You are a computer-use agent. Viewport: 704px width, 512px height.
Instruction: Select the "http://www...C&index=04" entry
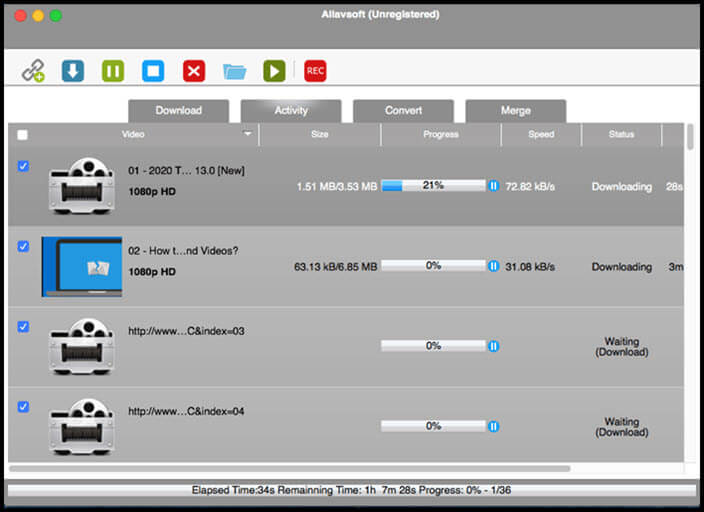186,411
